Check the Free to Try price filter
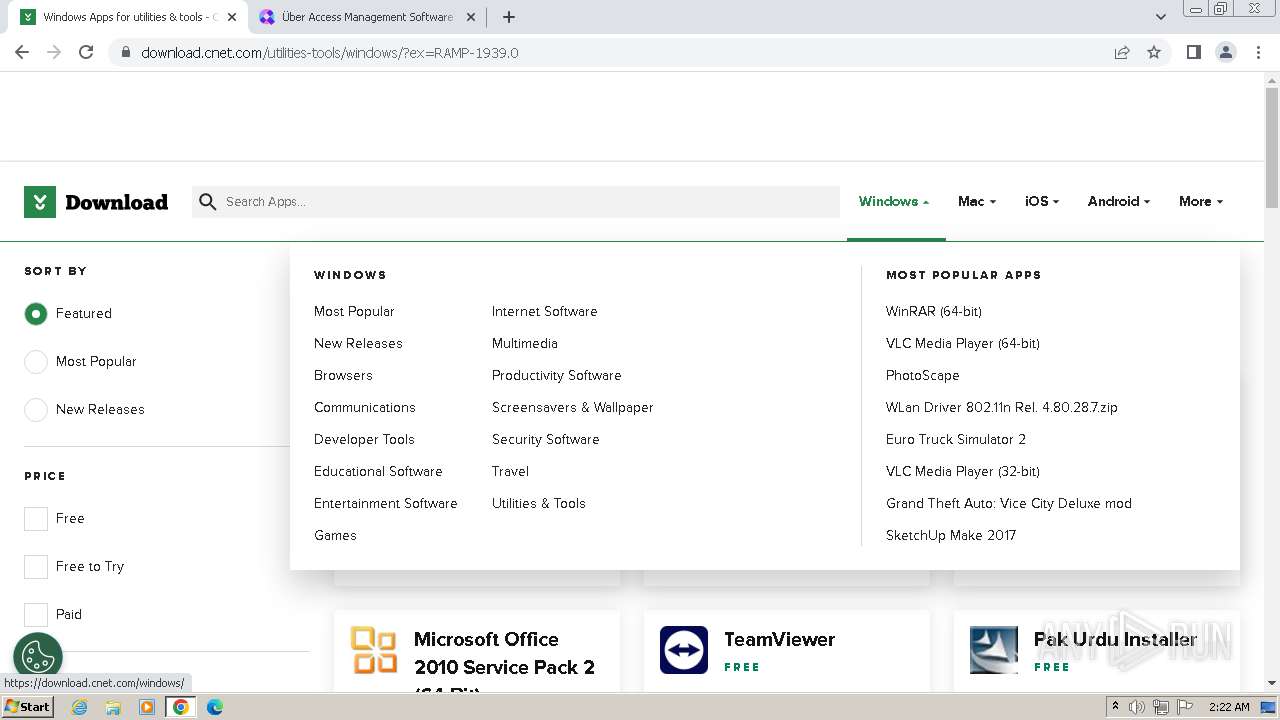Viewport: 1280px width, 720px height. 36,566
